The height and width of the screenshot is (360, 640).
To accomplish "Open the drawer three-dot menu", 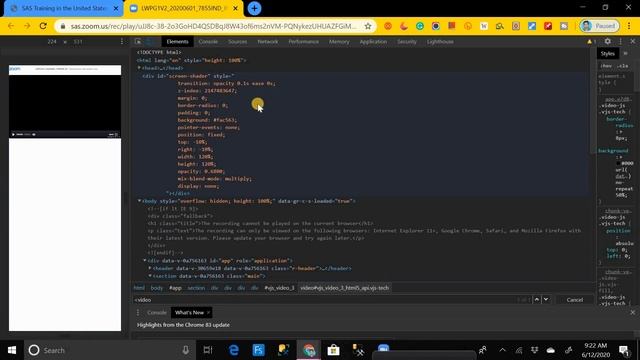I will point(138,312).
